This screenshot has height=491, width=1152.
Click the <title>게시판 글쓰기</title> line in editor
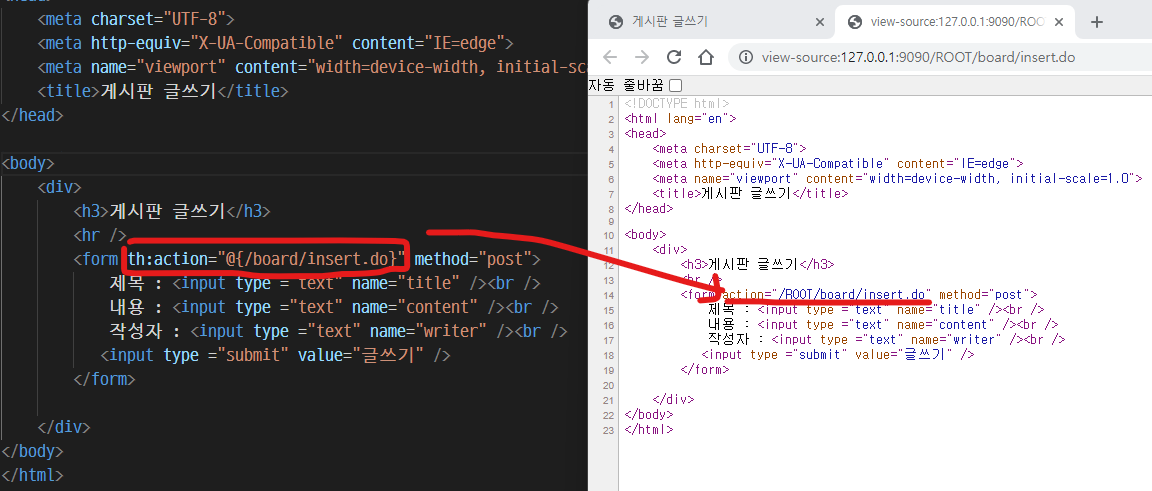click(163, 91)
